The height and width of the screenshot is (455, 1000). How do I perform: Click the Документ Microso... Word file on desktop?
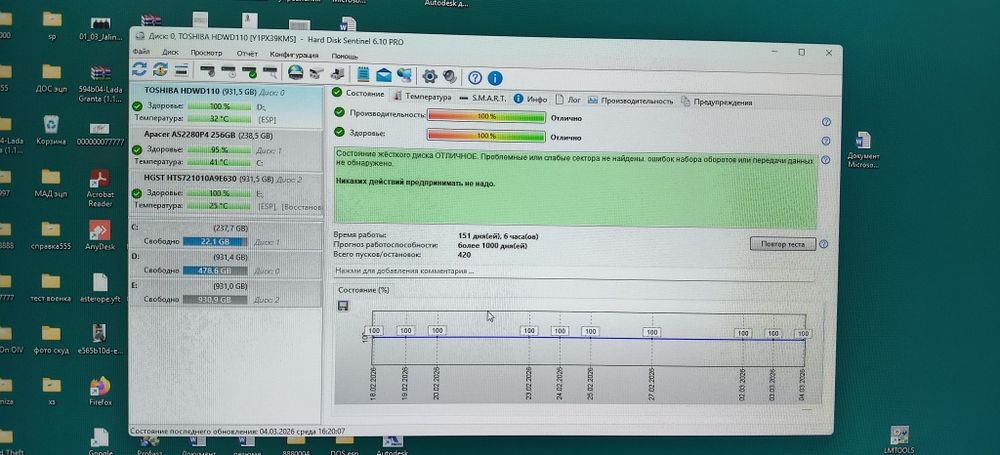863,151
